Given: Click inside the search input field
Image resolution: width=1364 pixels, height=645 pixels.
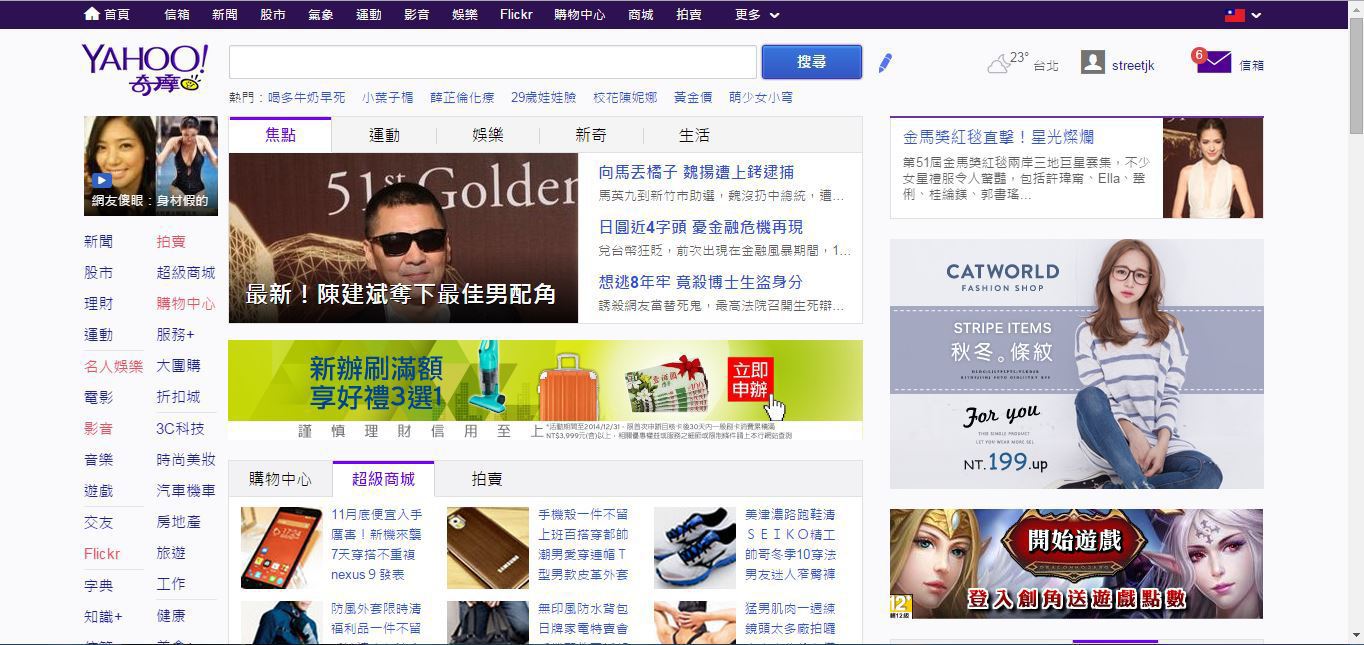Looking at the screenshot, I should [492, 62].
